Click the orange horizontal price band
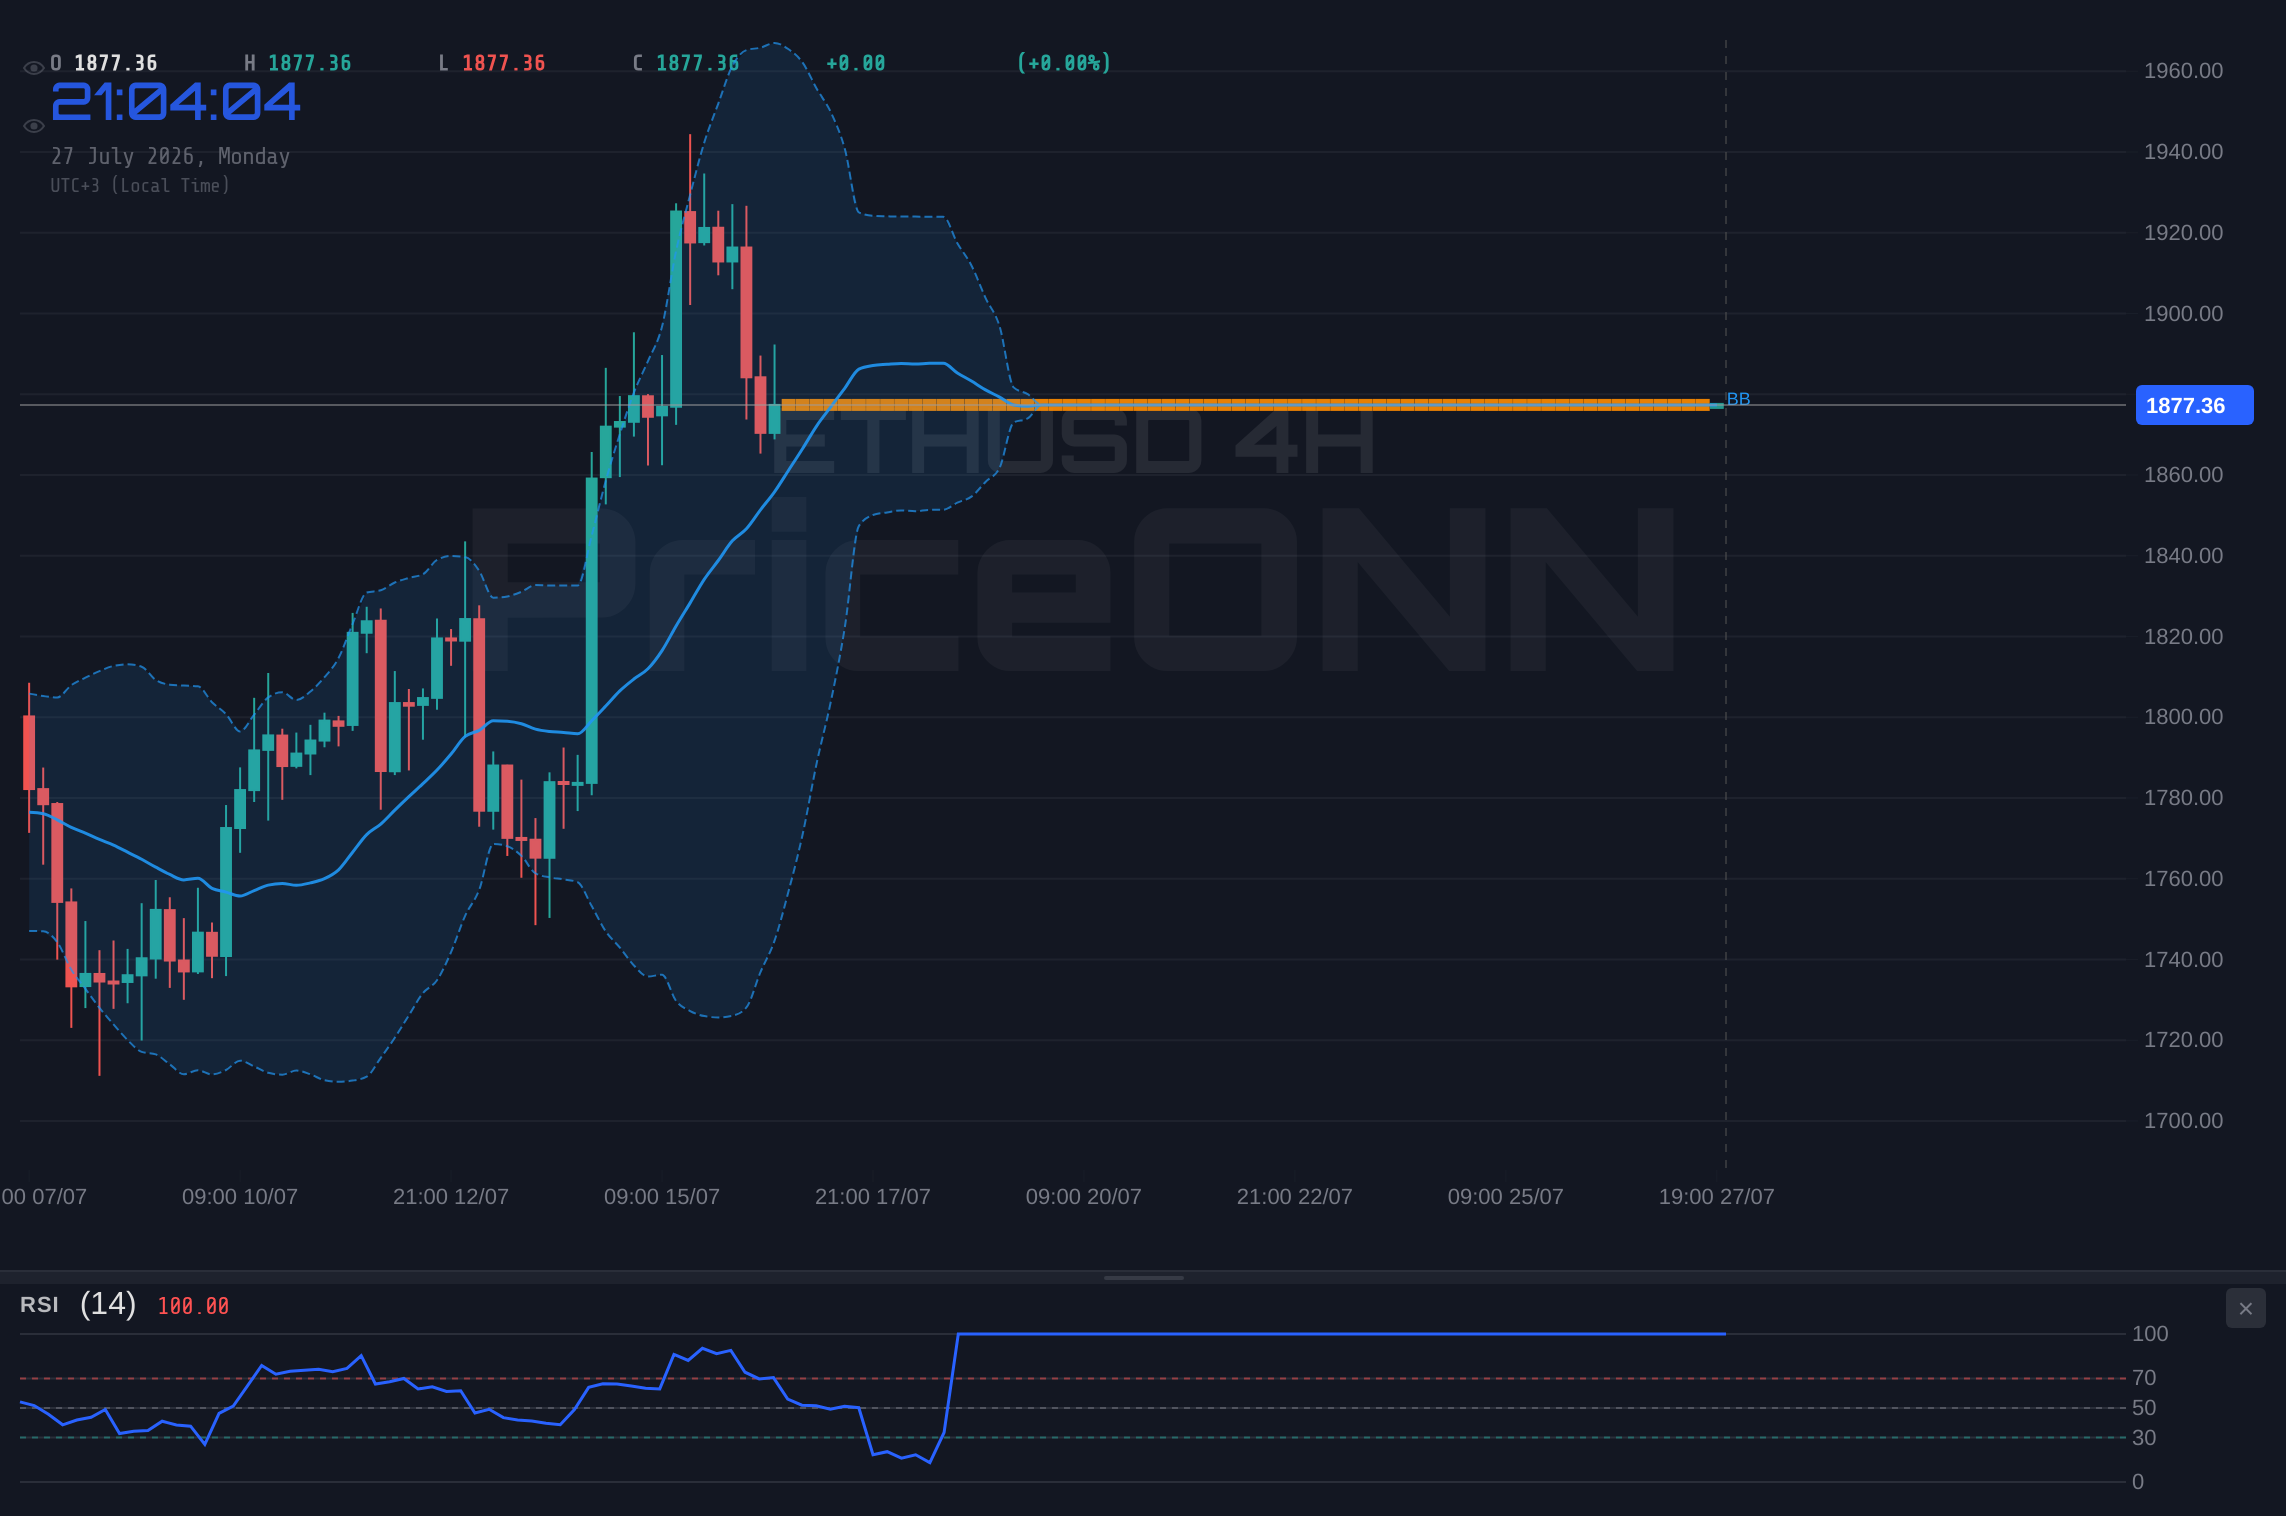 click(x=1245, y=405)
